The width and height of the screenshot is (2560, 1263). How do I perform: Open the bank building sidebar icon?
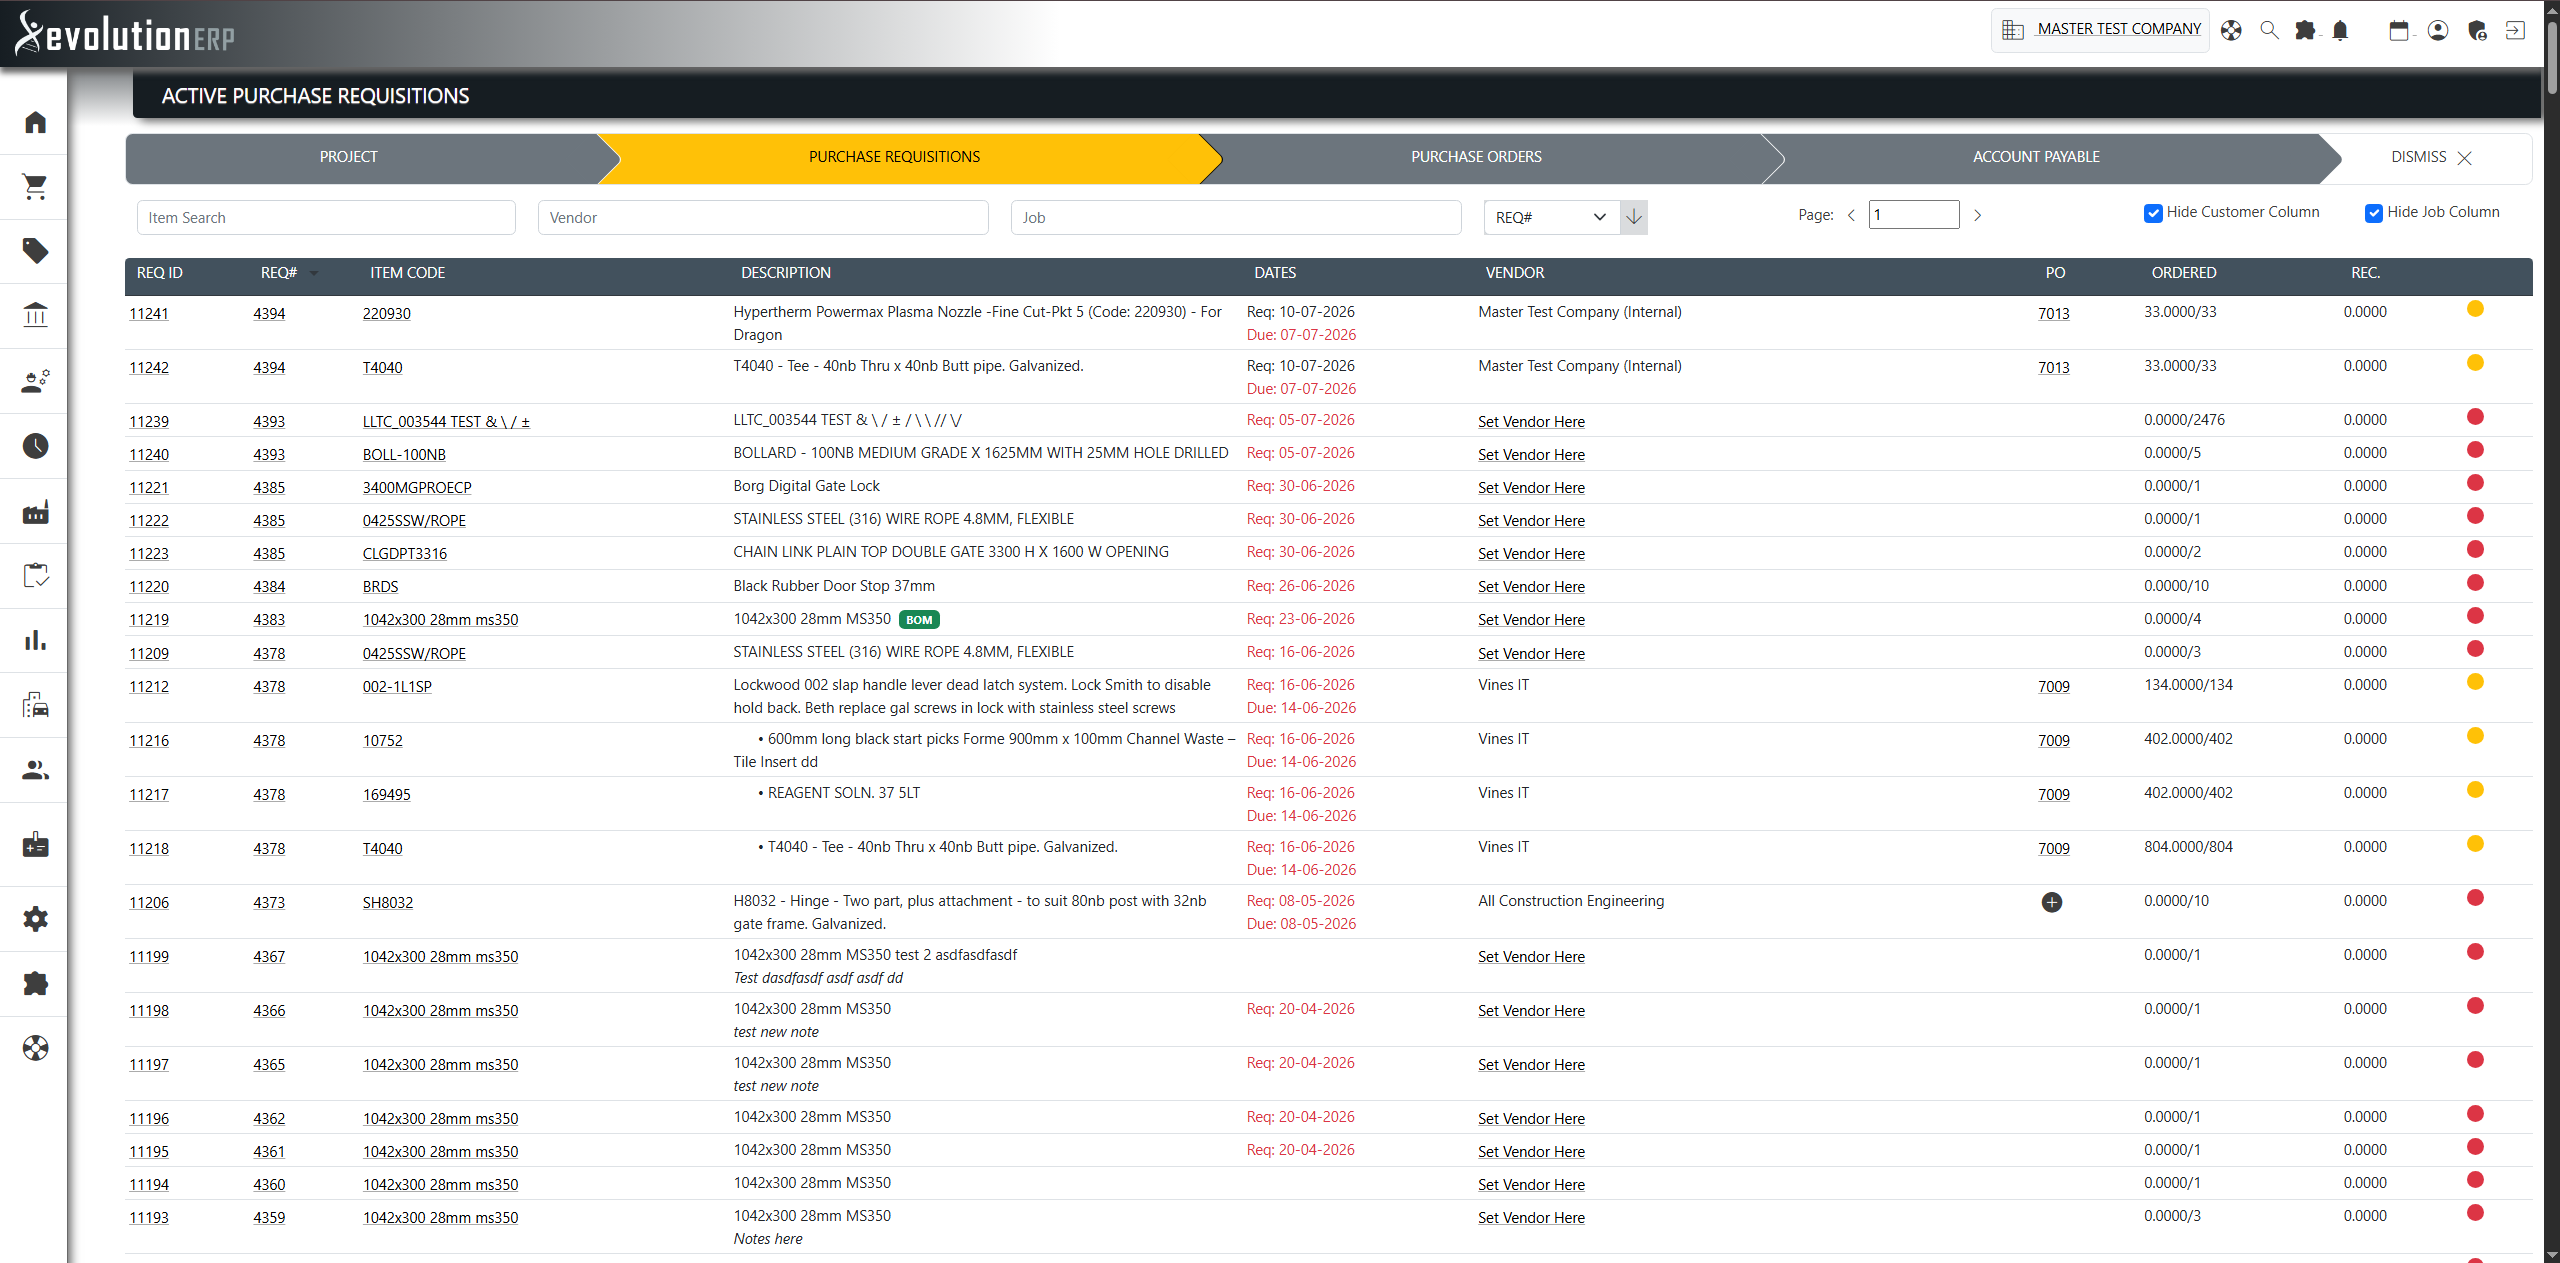pos(35,315)
